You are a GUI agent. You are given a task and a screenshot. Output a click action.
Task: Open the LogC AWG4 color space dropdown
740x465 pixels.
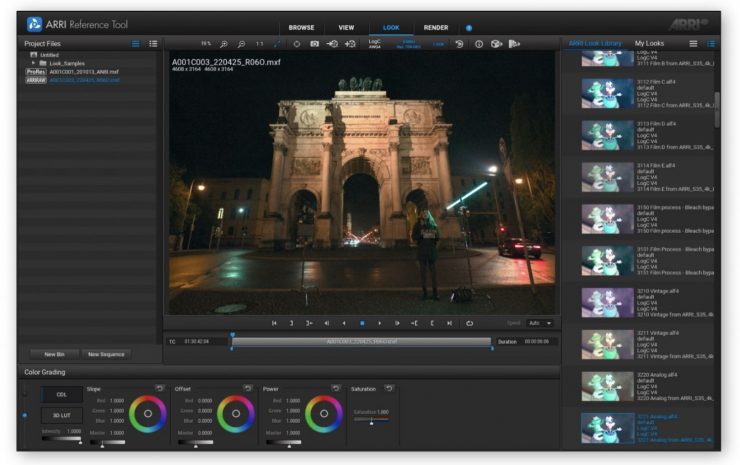tap(374, 44)
